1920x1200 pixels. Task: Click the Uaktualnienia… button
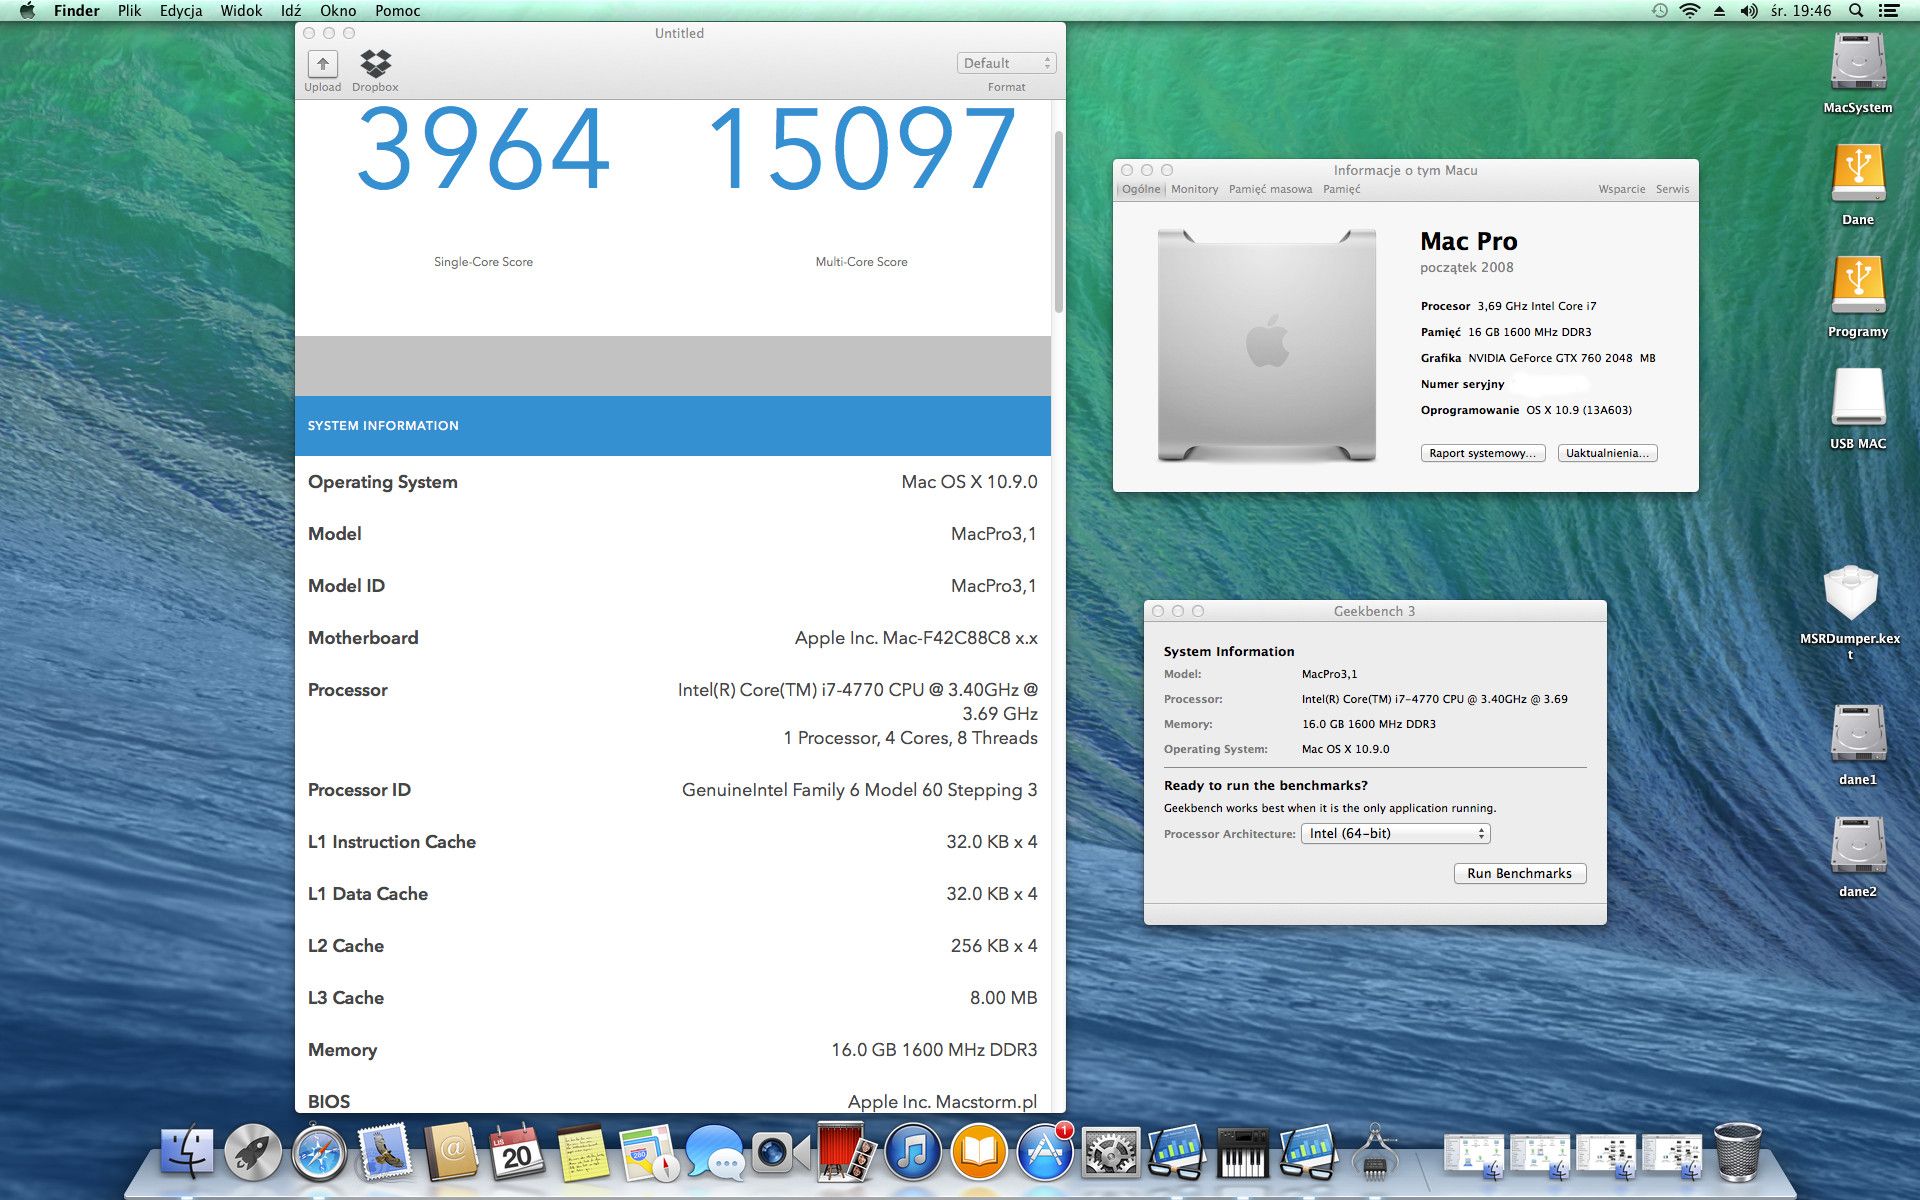(x=1607, y=453)
